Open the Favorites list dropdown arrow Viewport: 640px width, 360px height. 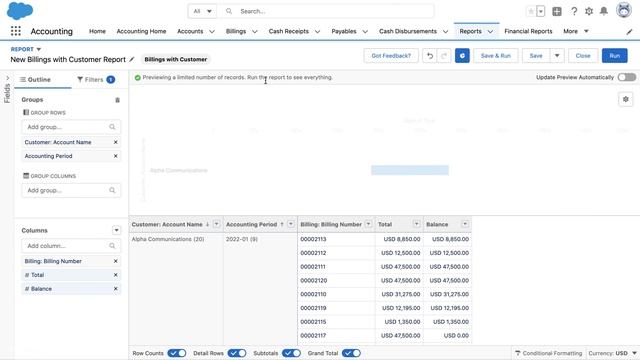pyautogui.click(x=541, y=11)
